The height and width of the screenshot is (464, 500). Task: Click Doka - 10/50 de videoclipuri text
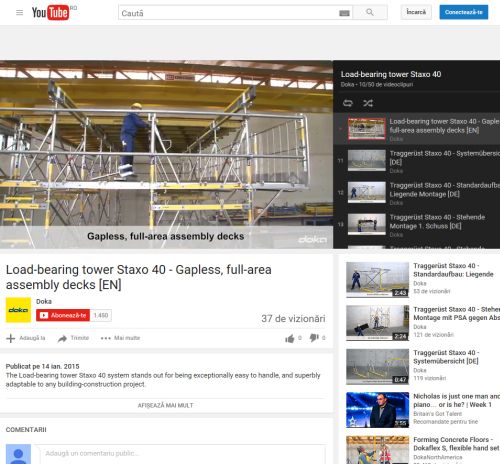[377, 85]
